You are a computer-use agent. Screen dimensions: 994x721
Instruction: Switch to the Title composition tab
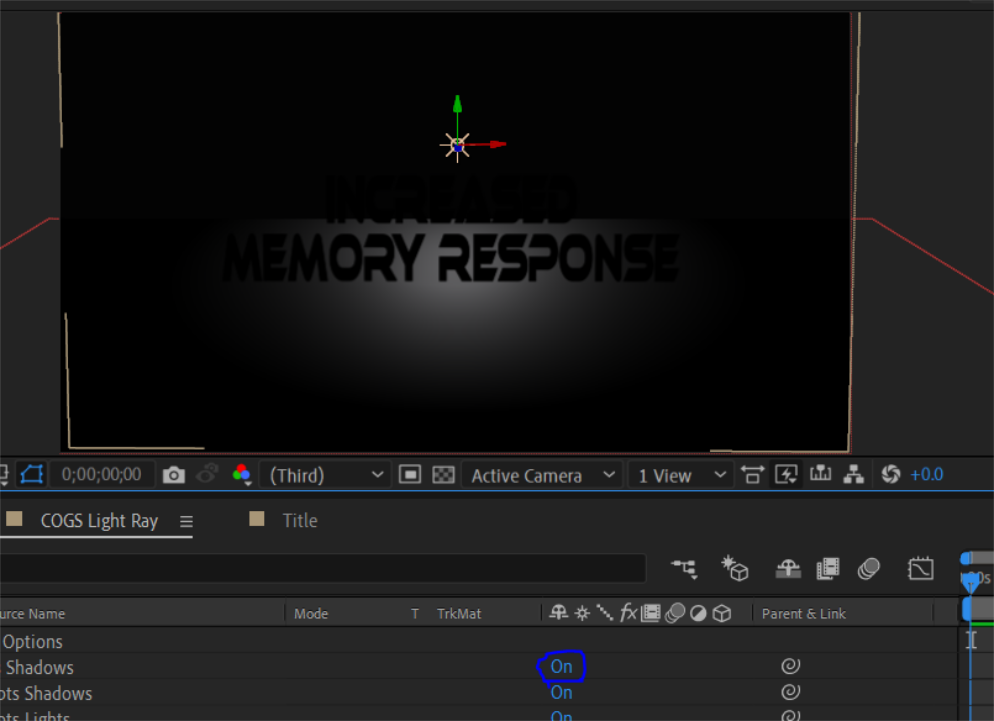pyautogui.click(x=300, y=520)
